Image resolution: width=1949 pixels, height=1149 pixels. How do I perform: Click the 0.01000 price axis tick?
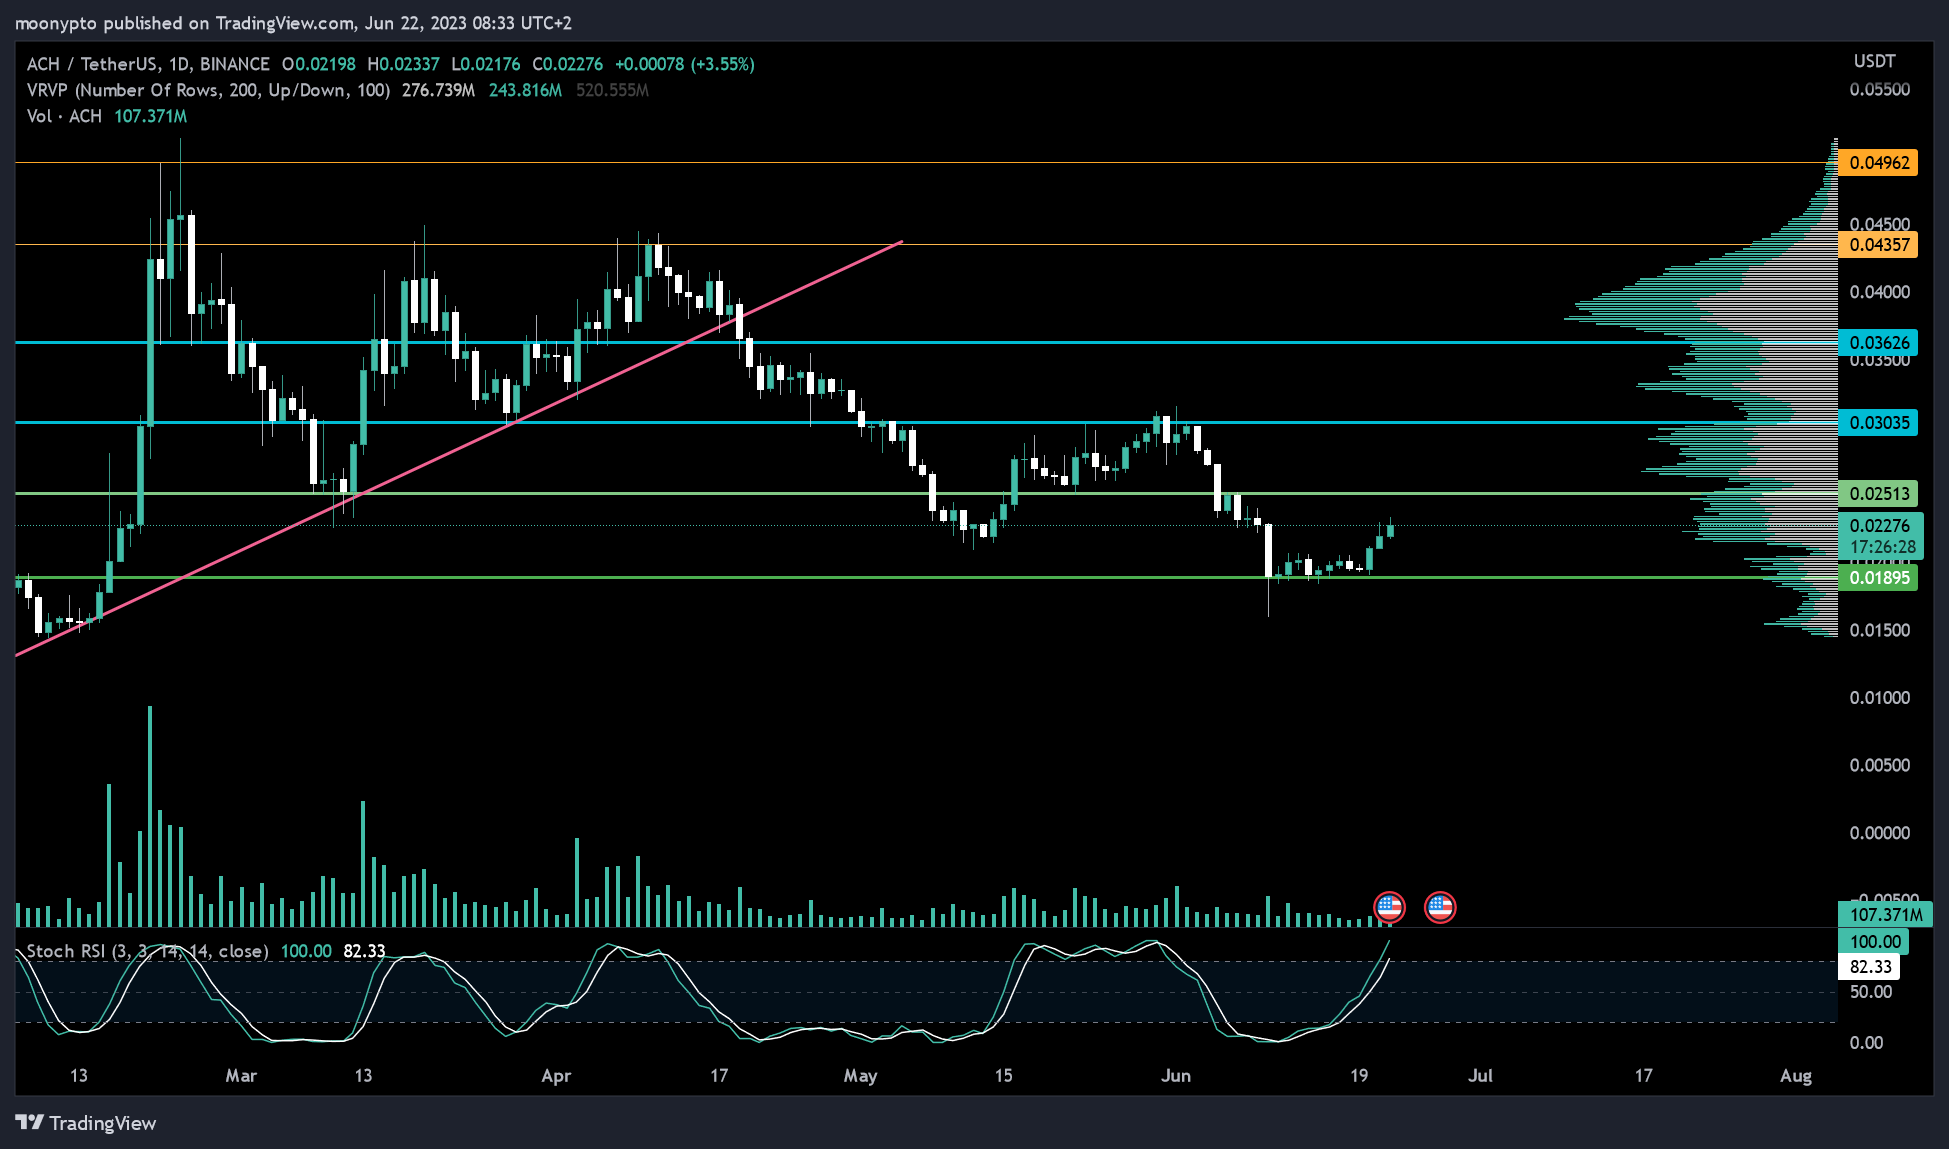(1879, 698)
